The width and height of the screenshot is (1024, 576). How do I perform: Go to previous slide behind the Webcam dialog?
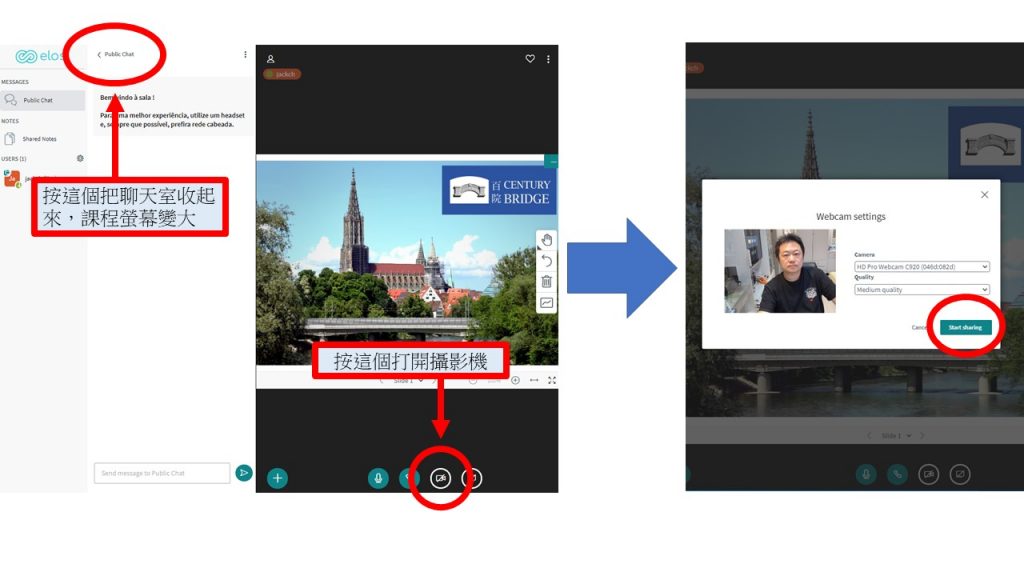pos(869,436)
